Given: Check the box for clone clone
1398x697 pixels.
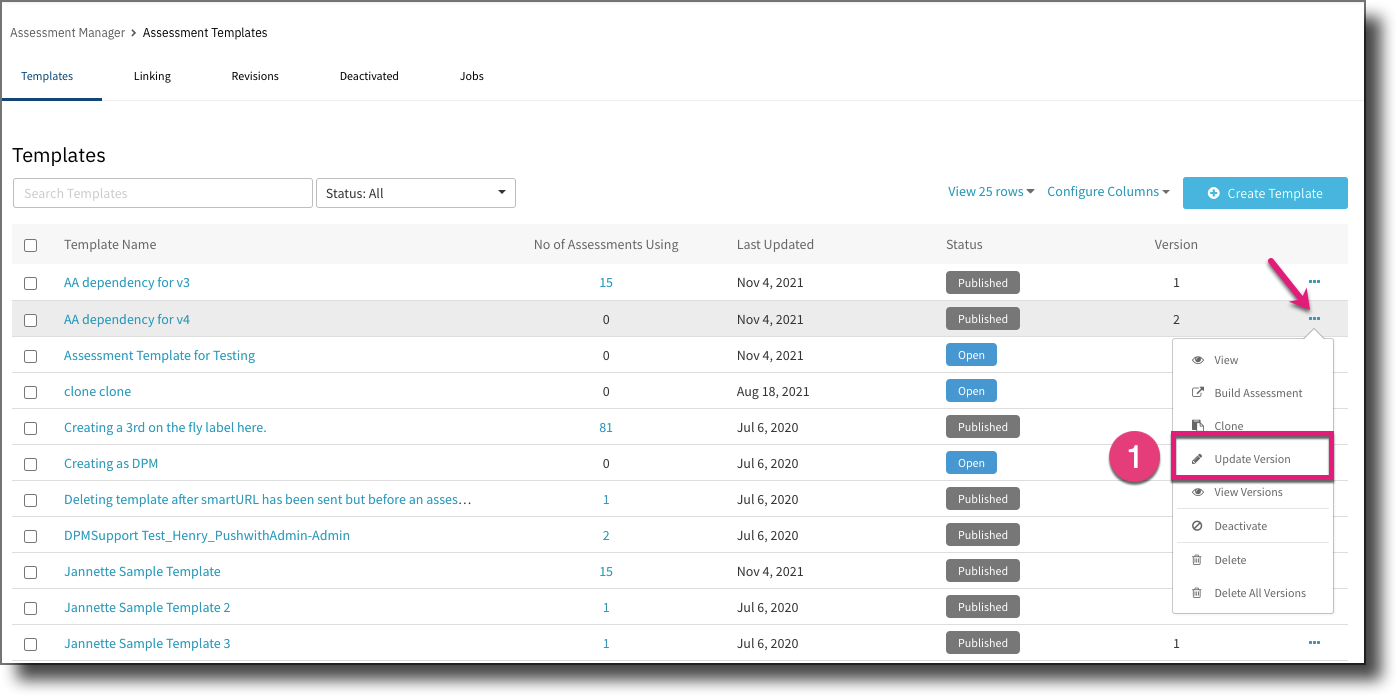Looking at the screenshot, I should (x=30, y=391).
